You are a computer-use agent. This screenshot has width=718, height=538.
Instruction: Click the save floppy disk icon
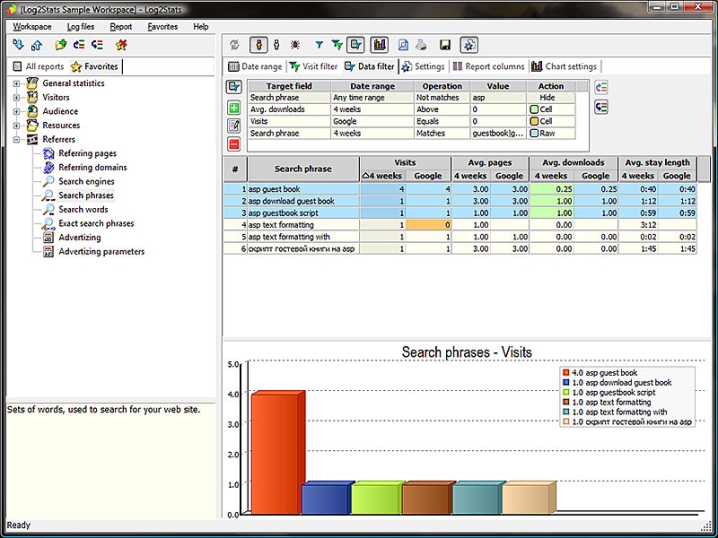click(x=445, y=45)
